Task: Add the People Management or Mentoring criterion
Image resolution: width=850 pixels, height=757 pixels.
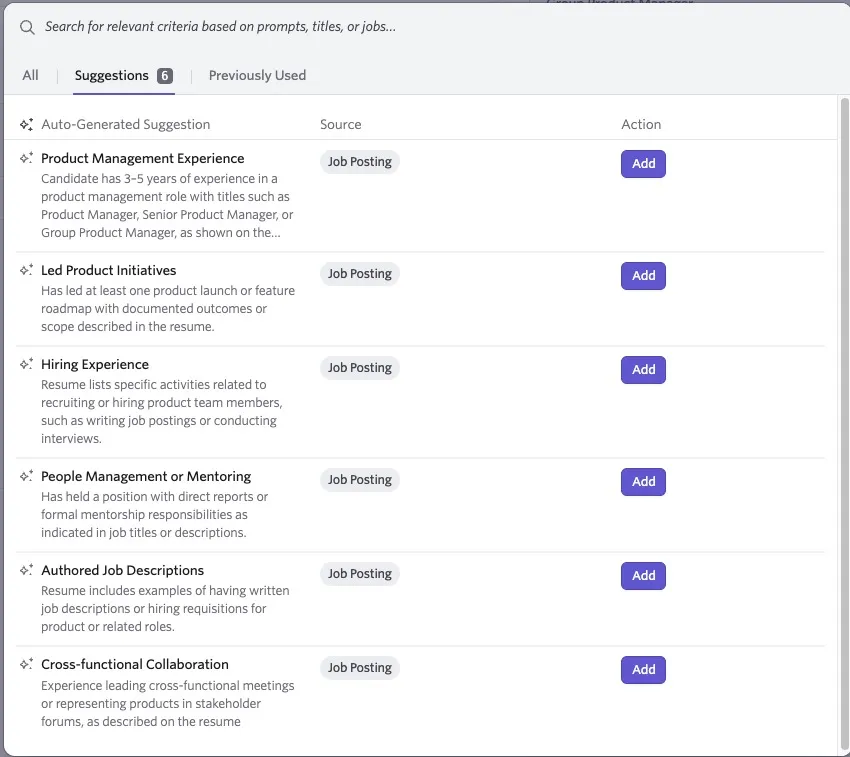Action: click(x=643, y=482)
